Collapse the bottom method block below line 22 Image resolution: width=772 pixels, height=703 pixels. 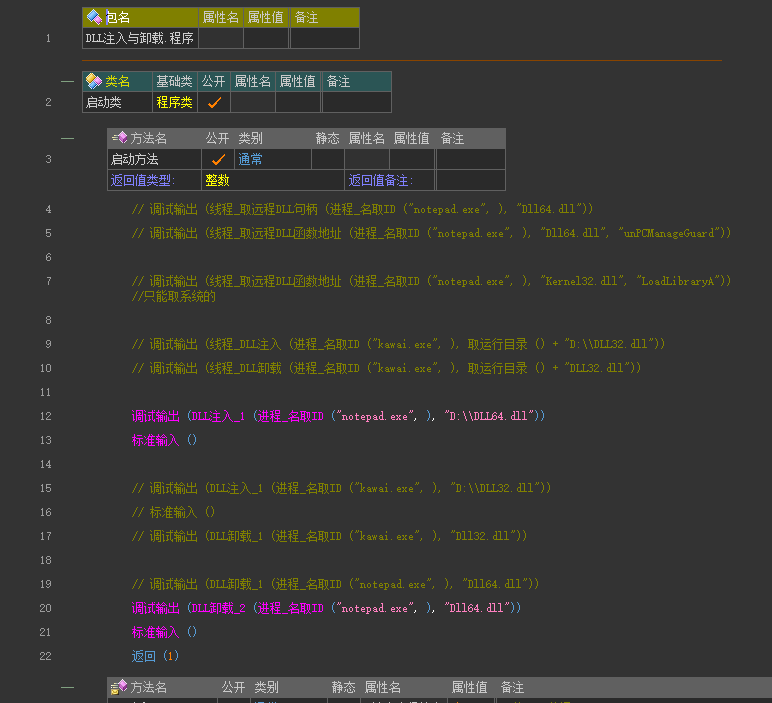[x=67, y=687]
